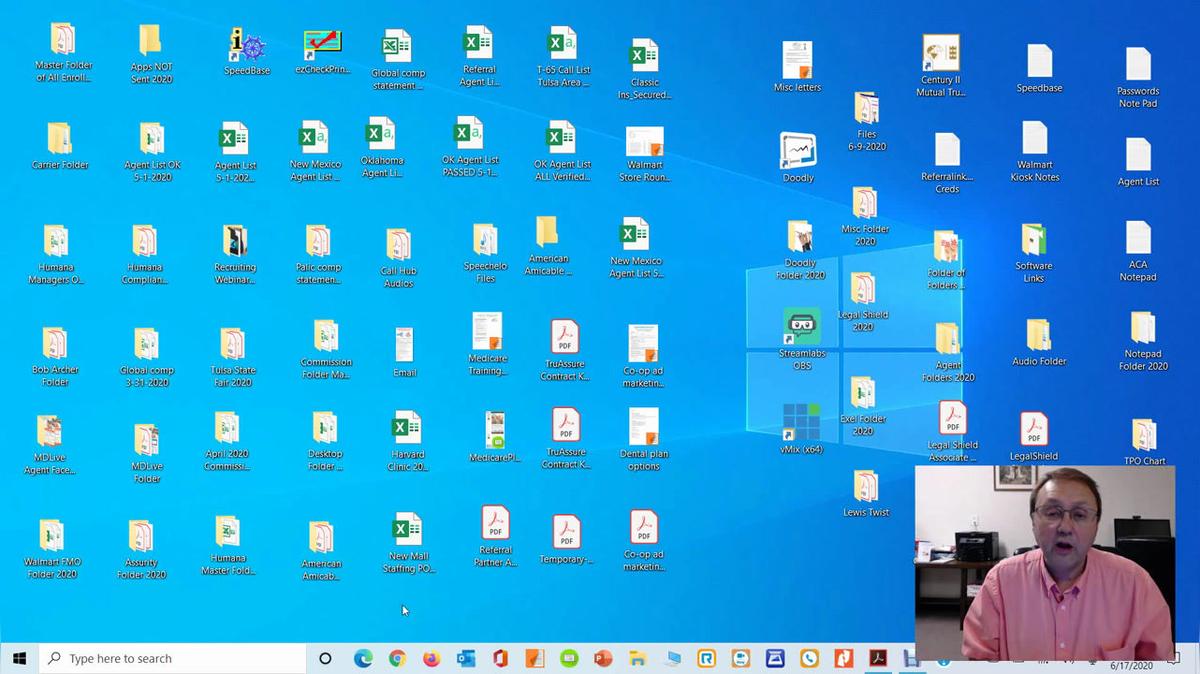Open Cortana from the taskbar circle
Screen dimensions: 1200x674
click(325, 658)
